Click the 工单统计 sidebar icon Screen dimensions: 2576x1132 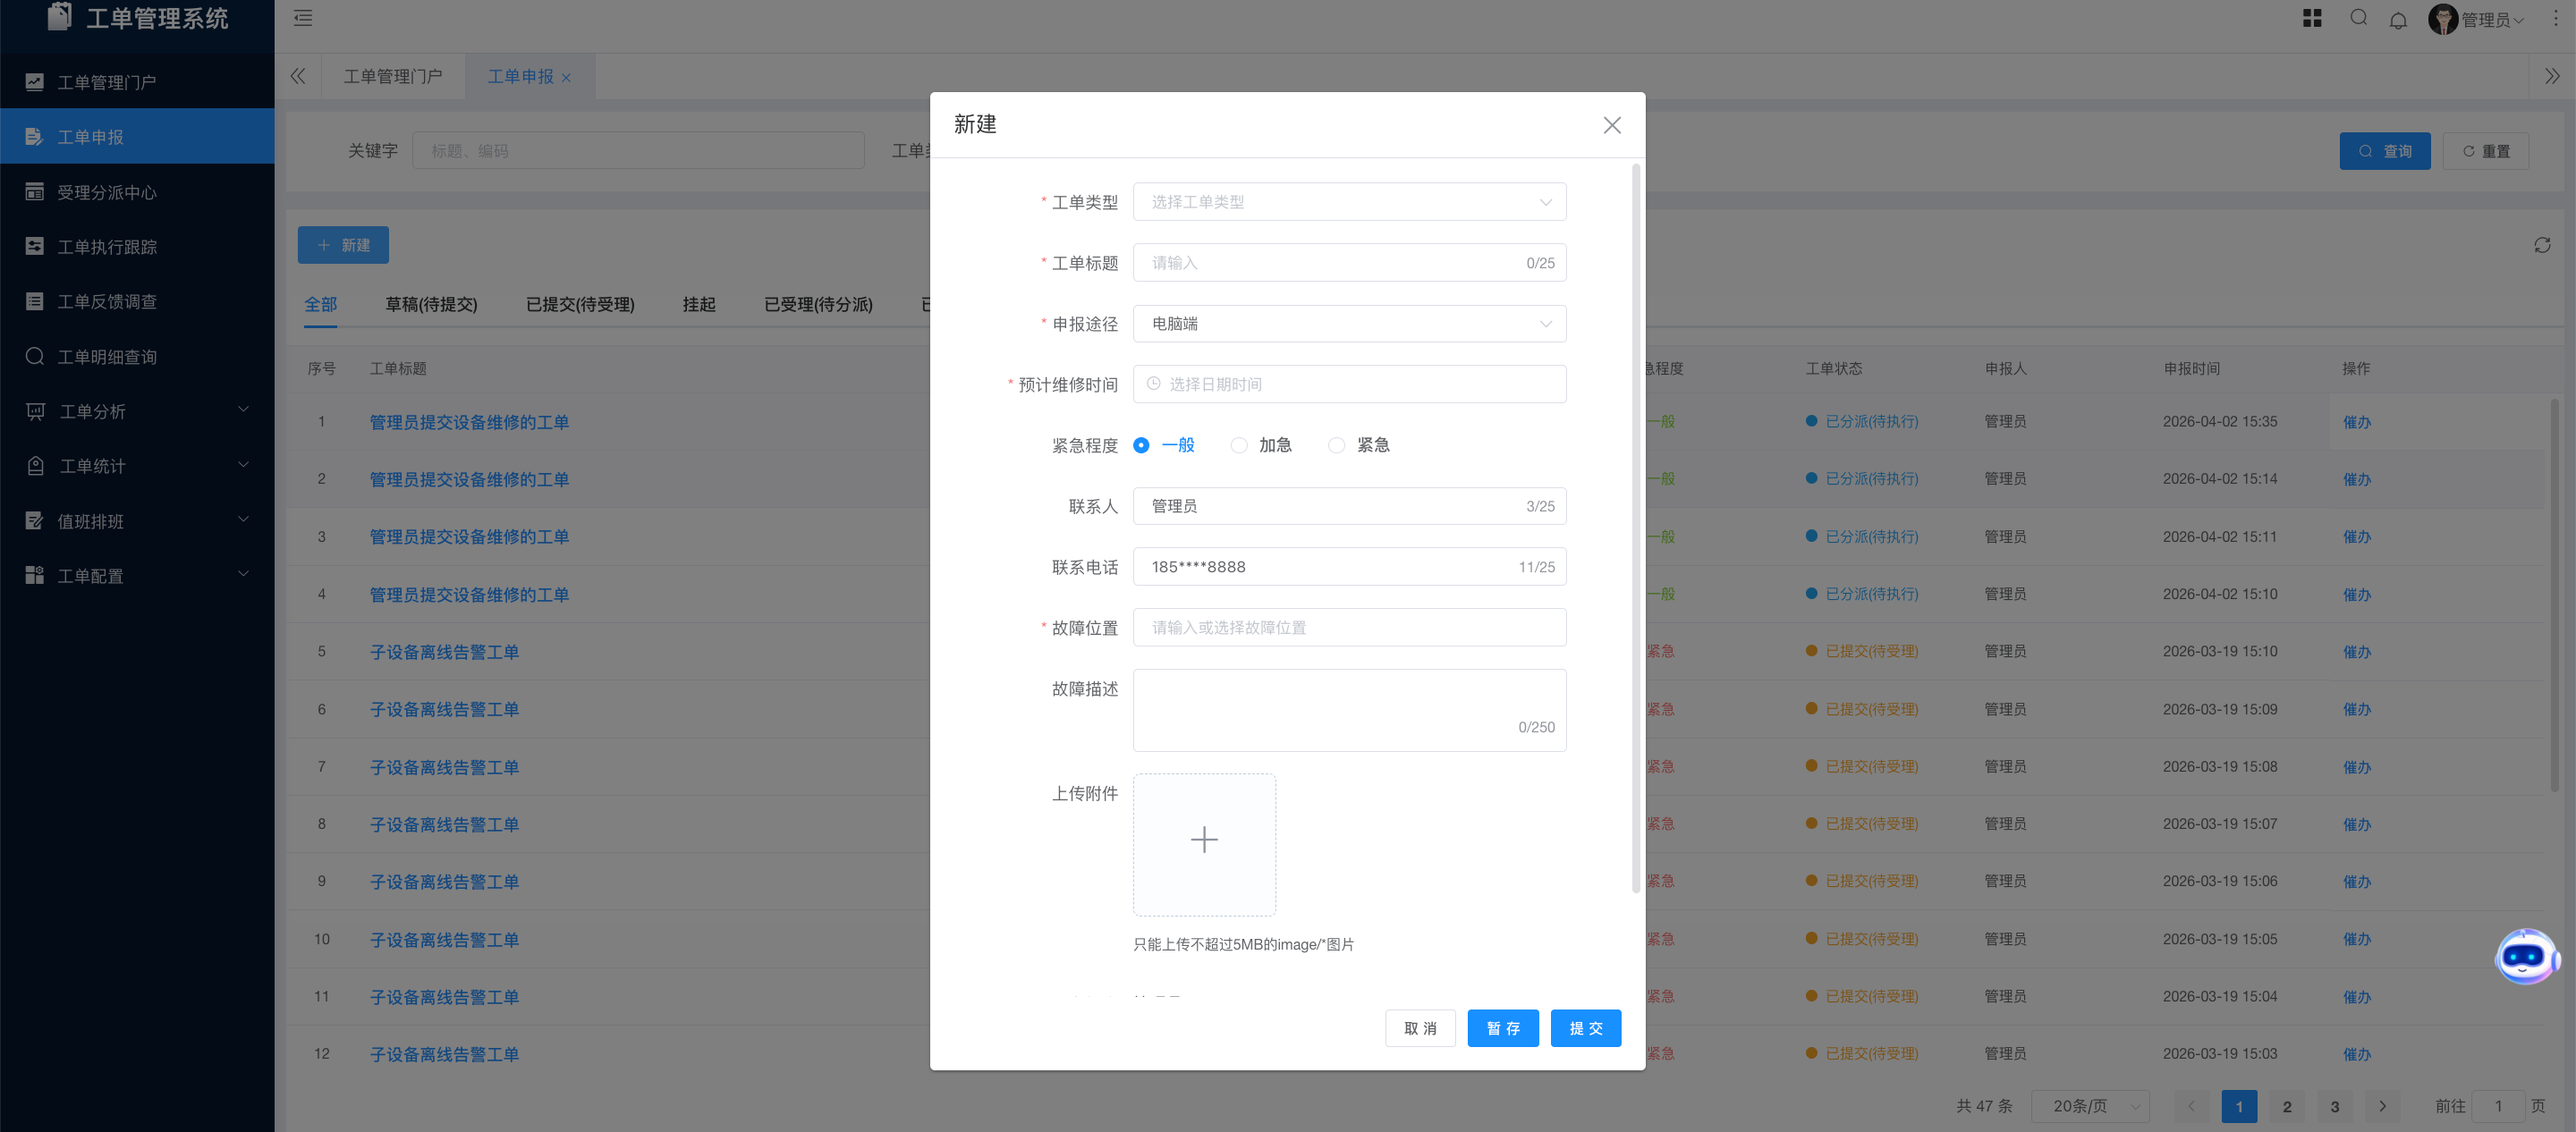(35, 466)
